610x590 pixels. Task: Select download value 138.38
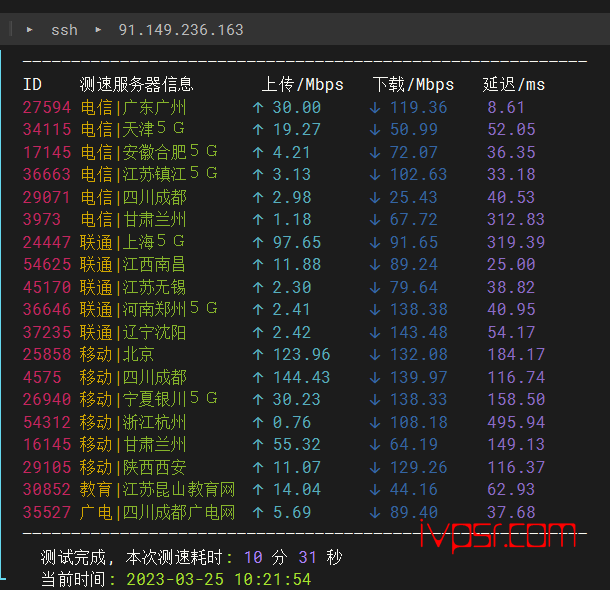pyautogui.click(x=419, y=309)
